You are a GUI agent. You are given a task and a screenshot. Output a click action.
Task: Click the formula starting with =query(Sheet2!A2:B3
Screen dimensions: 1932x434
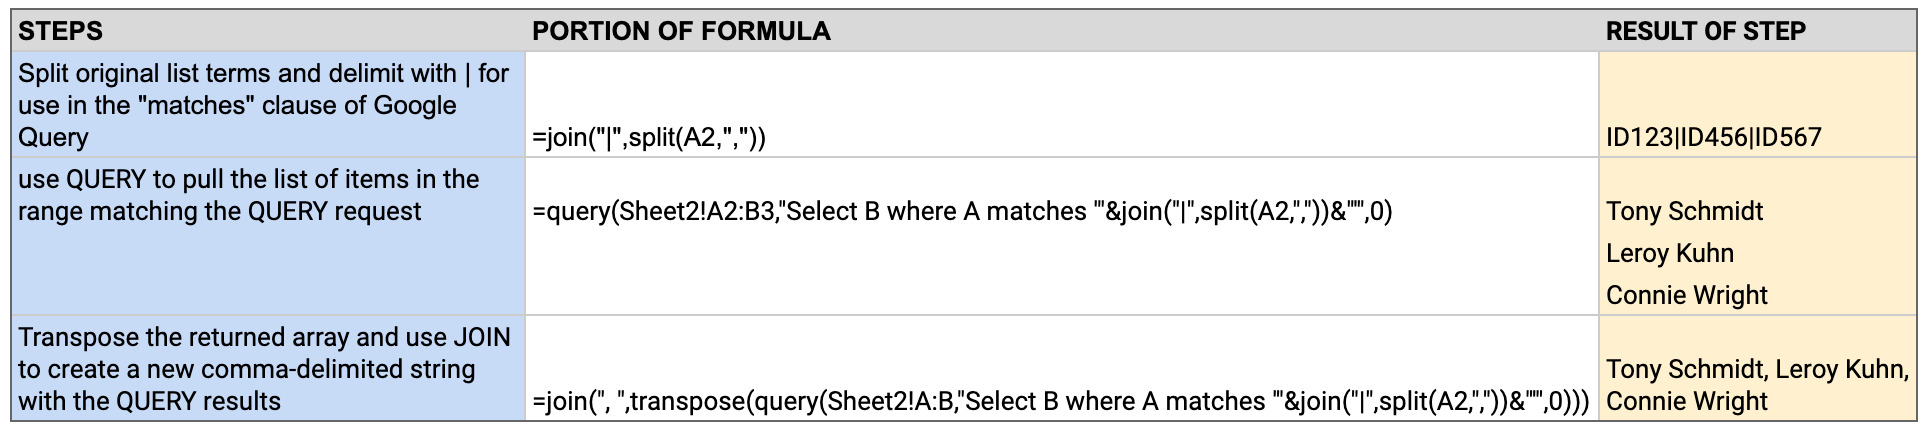(960, 212)
